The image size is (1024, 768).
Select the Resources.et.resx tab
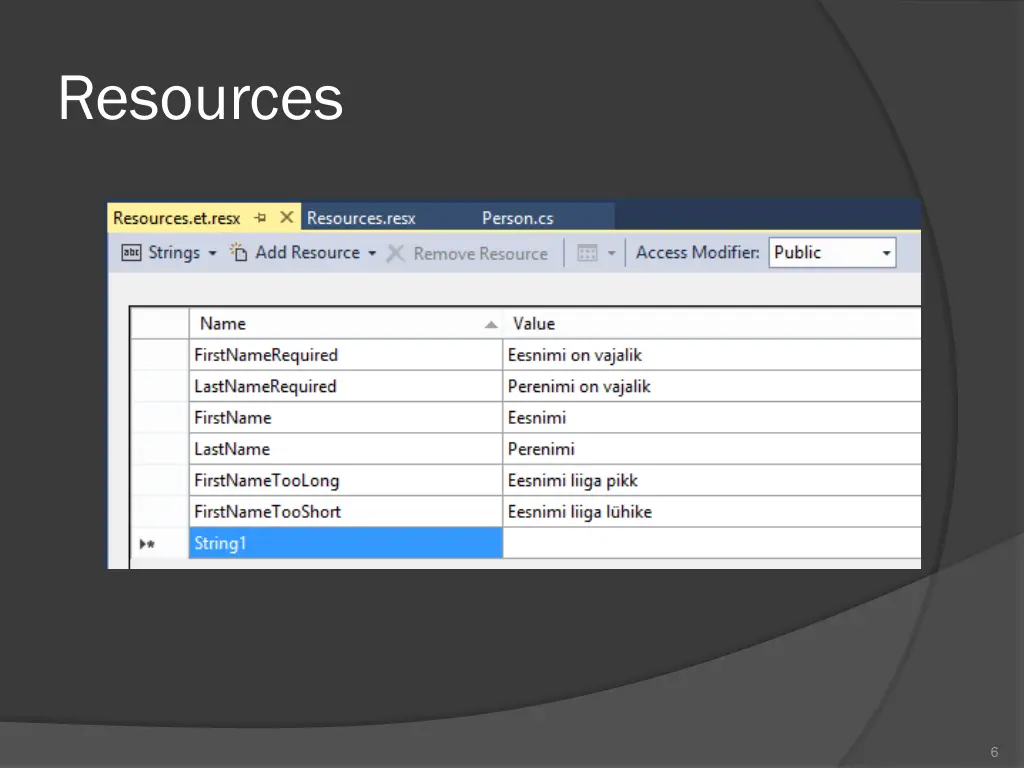click(x=177, y=217)
